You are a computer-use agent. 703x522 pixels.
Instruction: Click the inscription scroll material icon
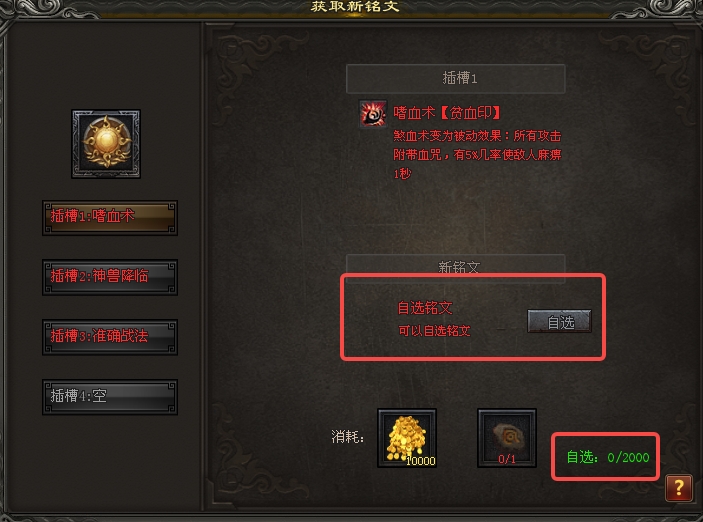click(x=507, y=438)
